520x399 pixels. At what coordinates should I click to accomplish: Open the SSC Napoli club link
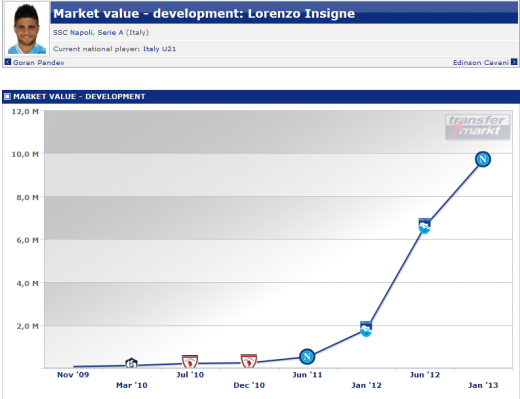pos(73,33)
